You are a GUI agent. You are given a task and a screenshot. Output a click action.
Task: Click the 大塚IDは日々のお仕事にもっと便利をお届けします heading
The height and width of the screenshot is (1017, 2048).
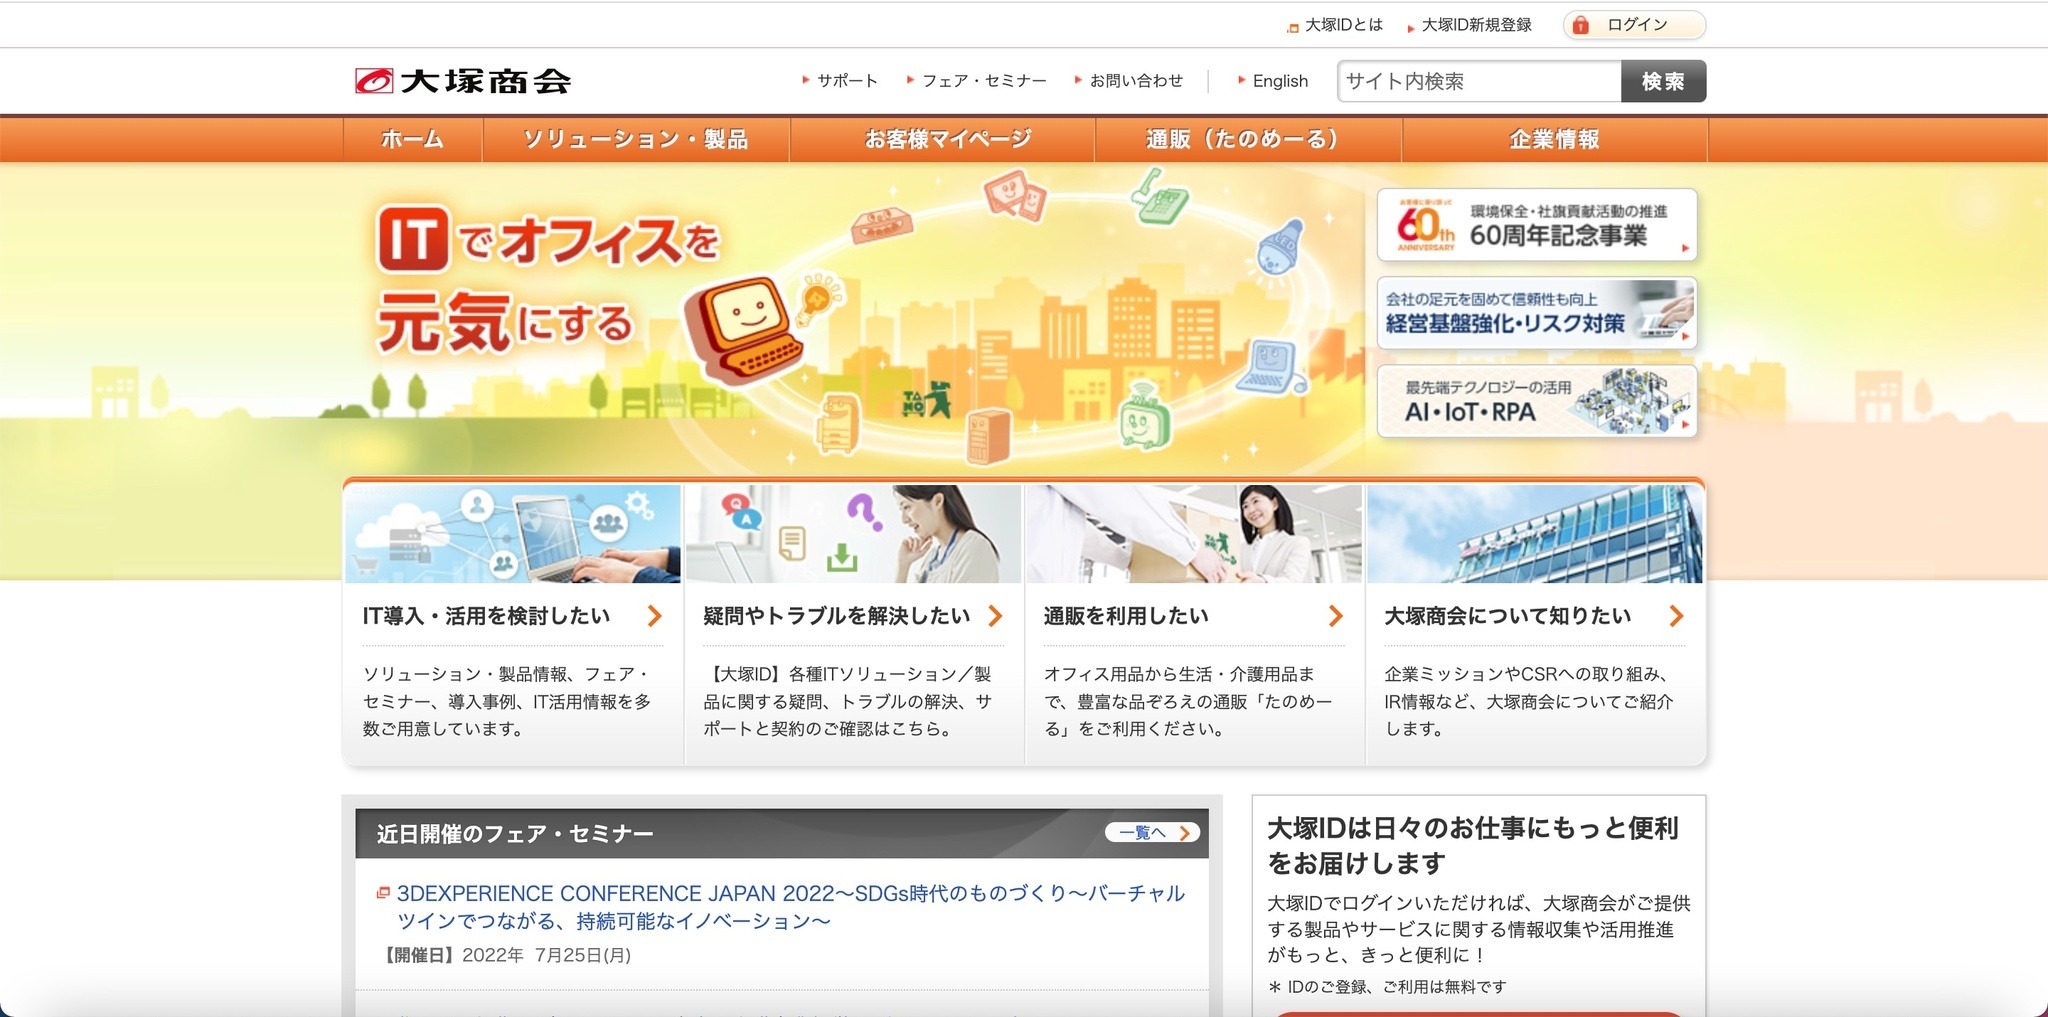[x=1473, y=845]
